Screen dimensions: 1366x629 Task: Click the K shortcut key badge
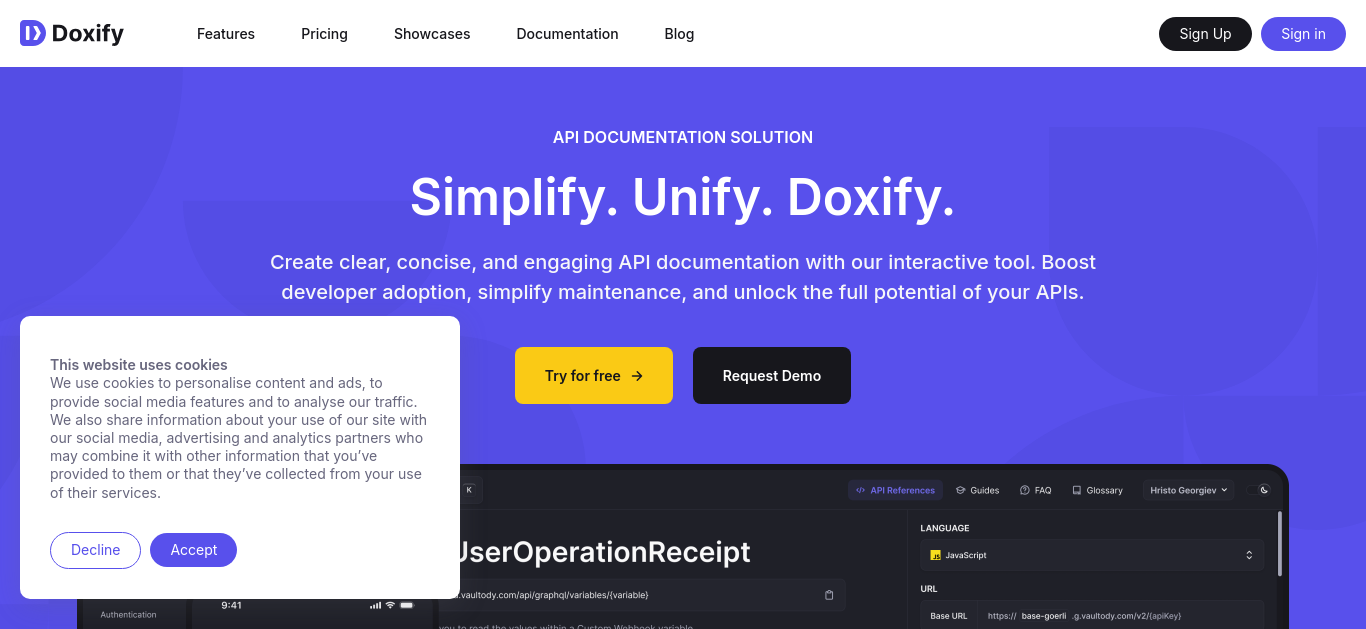click(470, 490)
